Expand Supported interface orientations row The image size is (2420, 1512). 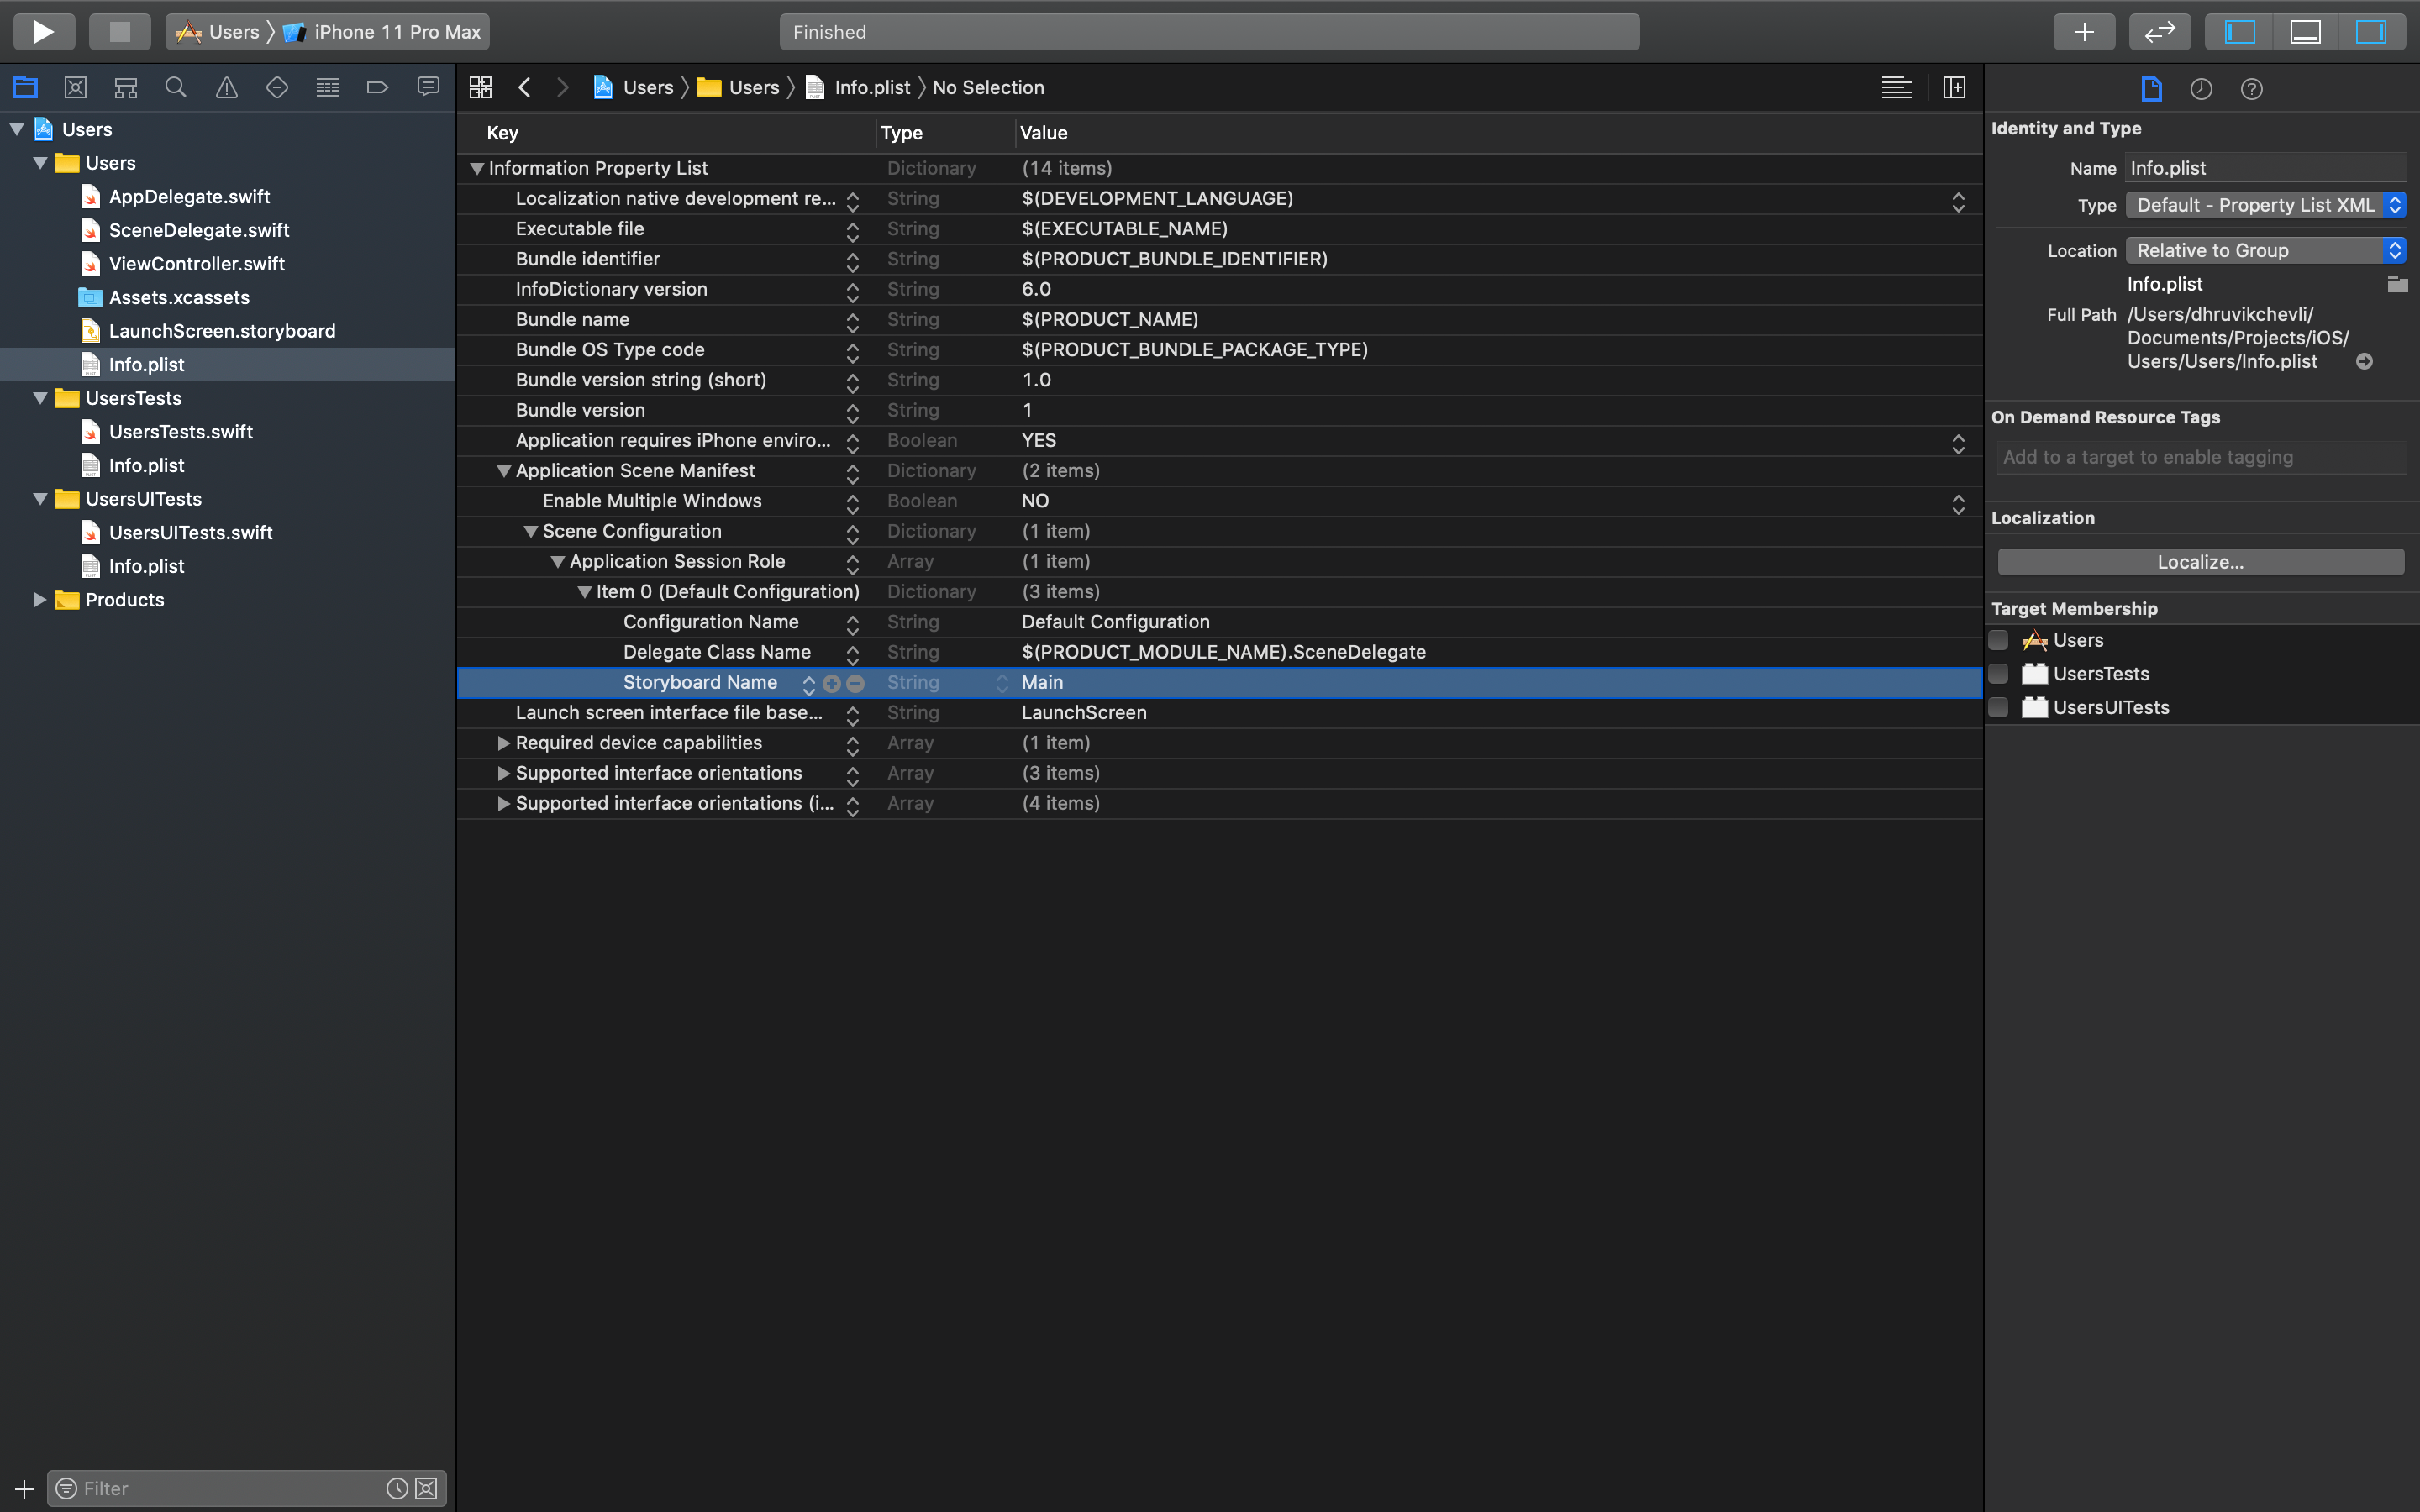point(504,773)
